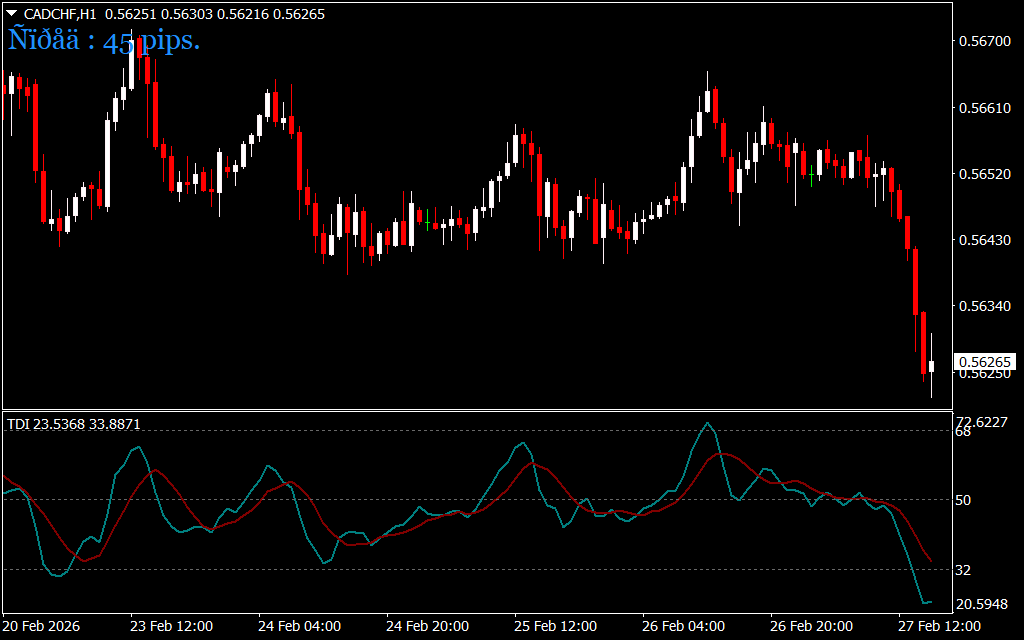Click the level 32 indicator scale label
This screenshot has height=640, width=1024.
tap(966, 569)
